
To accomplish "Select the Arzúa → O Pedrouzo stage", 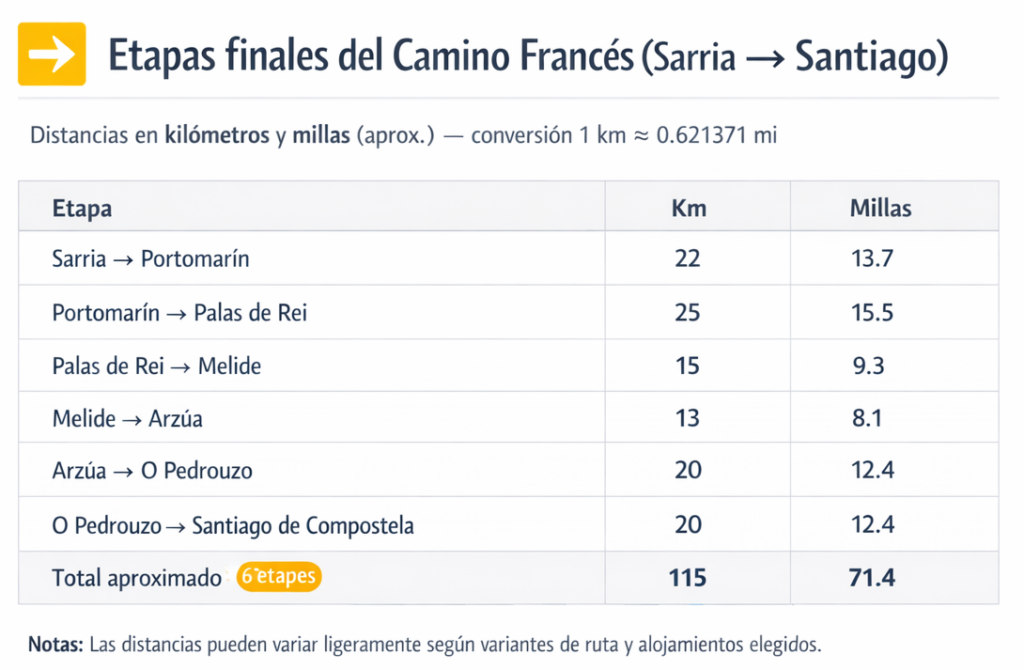I will (x=152, y=471).
